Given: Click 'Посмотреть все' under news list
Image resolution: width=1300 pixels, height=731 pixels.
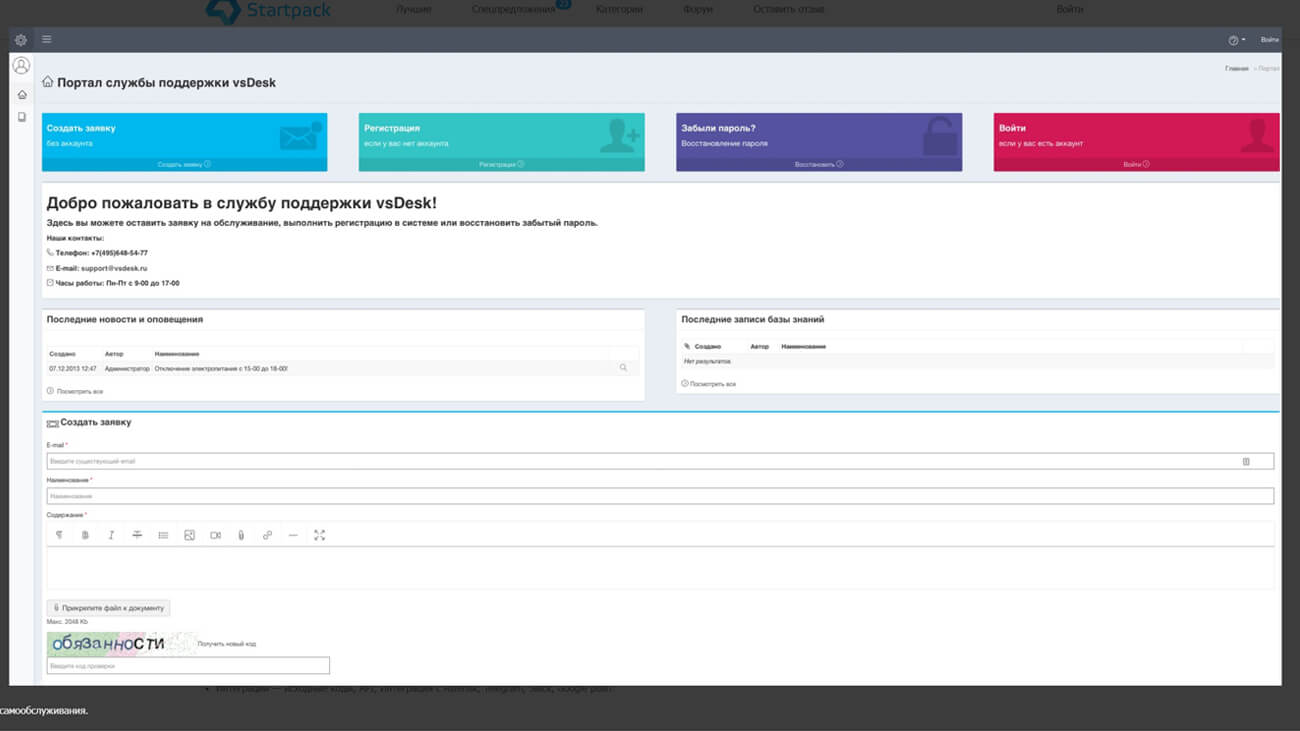Looking at the screenshot, I should click(x=79, y=391).
